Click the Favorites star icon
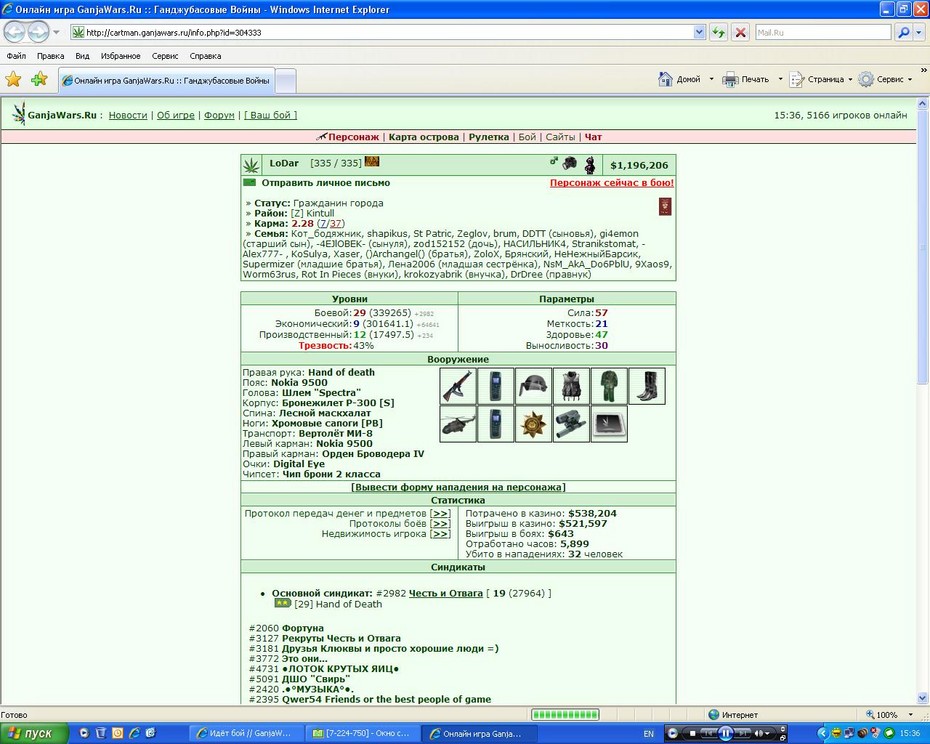 (x=13, y=79)
